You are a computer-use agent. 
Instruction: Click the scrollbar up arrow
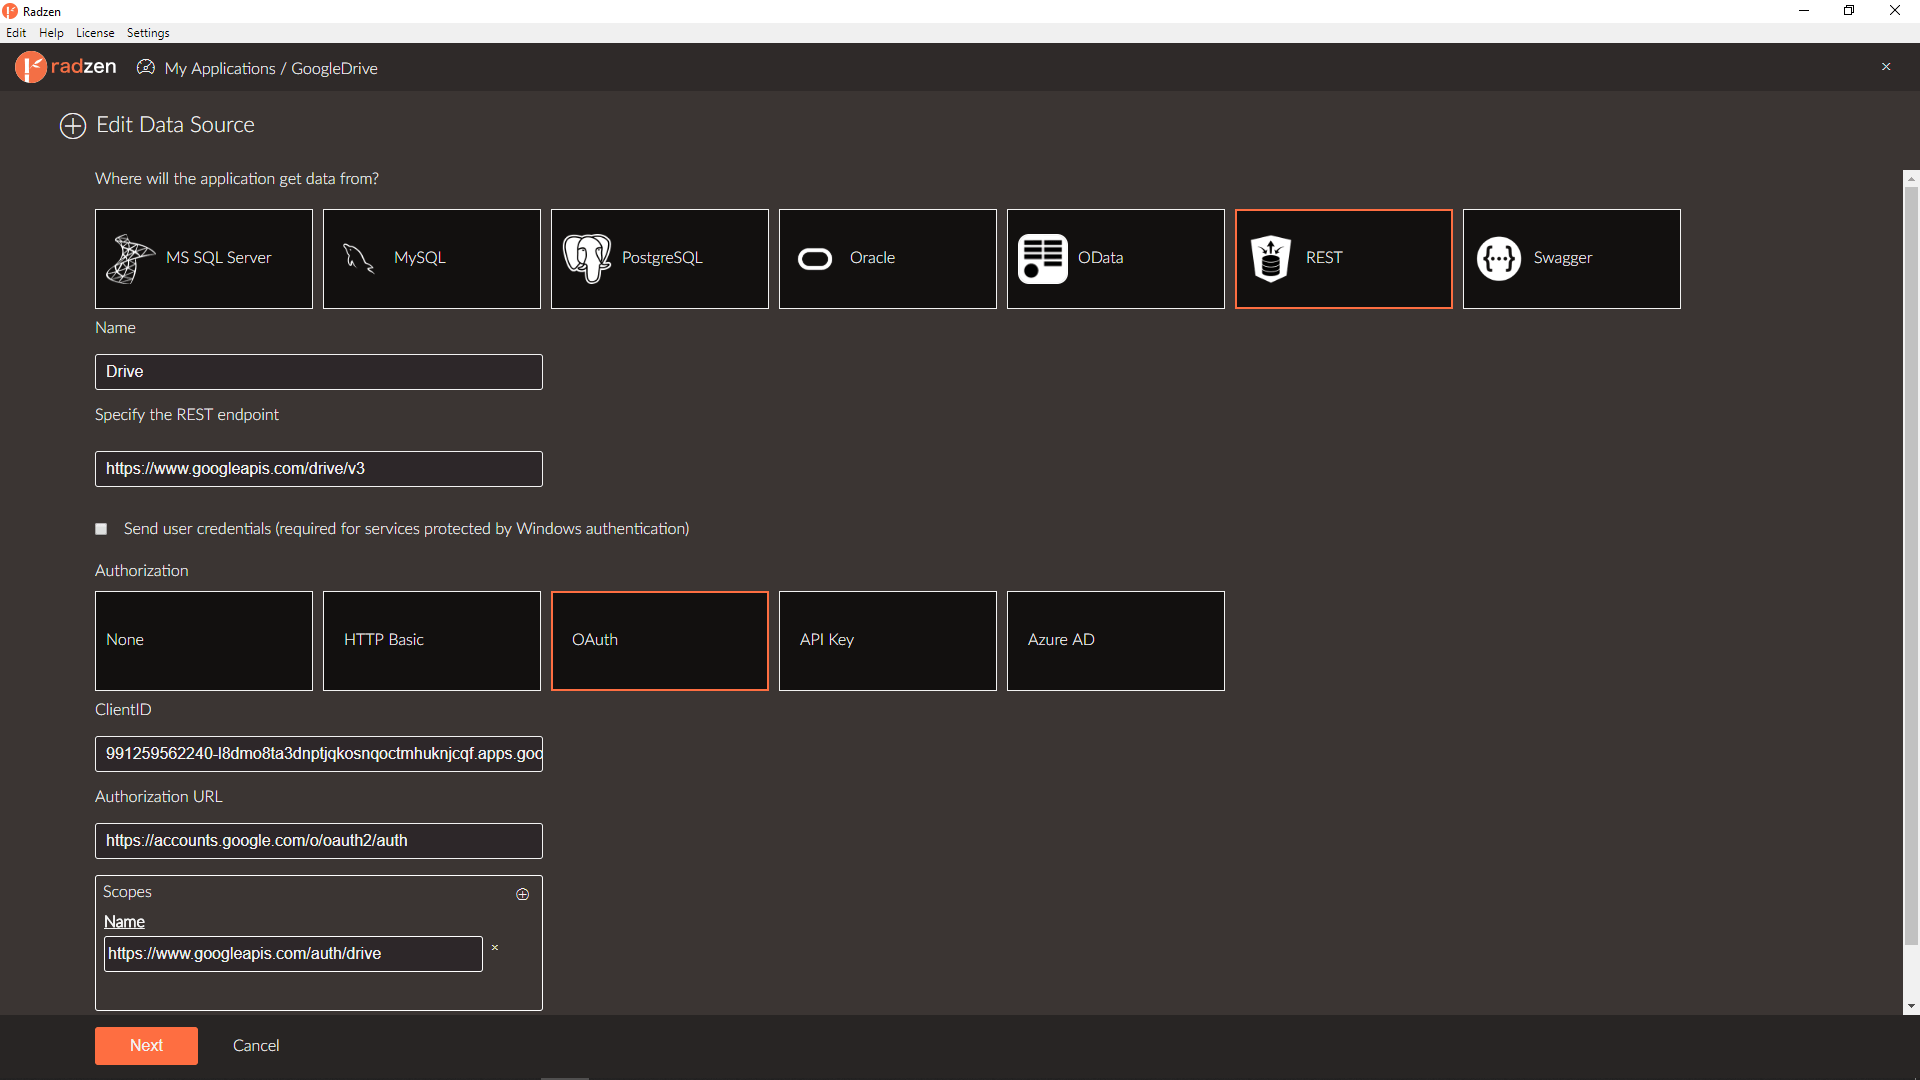1911,178
